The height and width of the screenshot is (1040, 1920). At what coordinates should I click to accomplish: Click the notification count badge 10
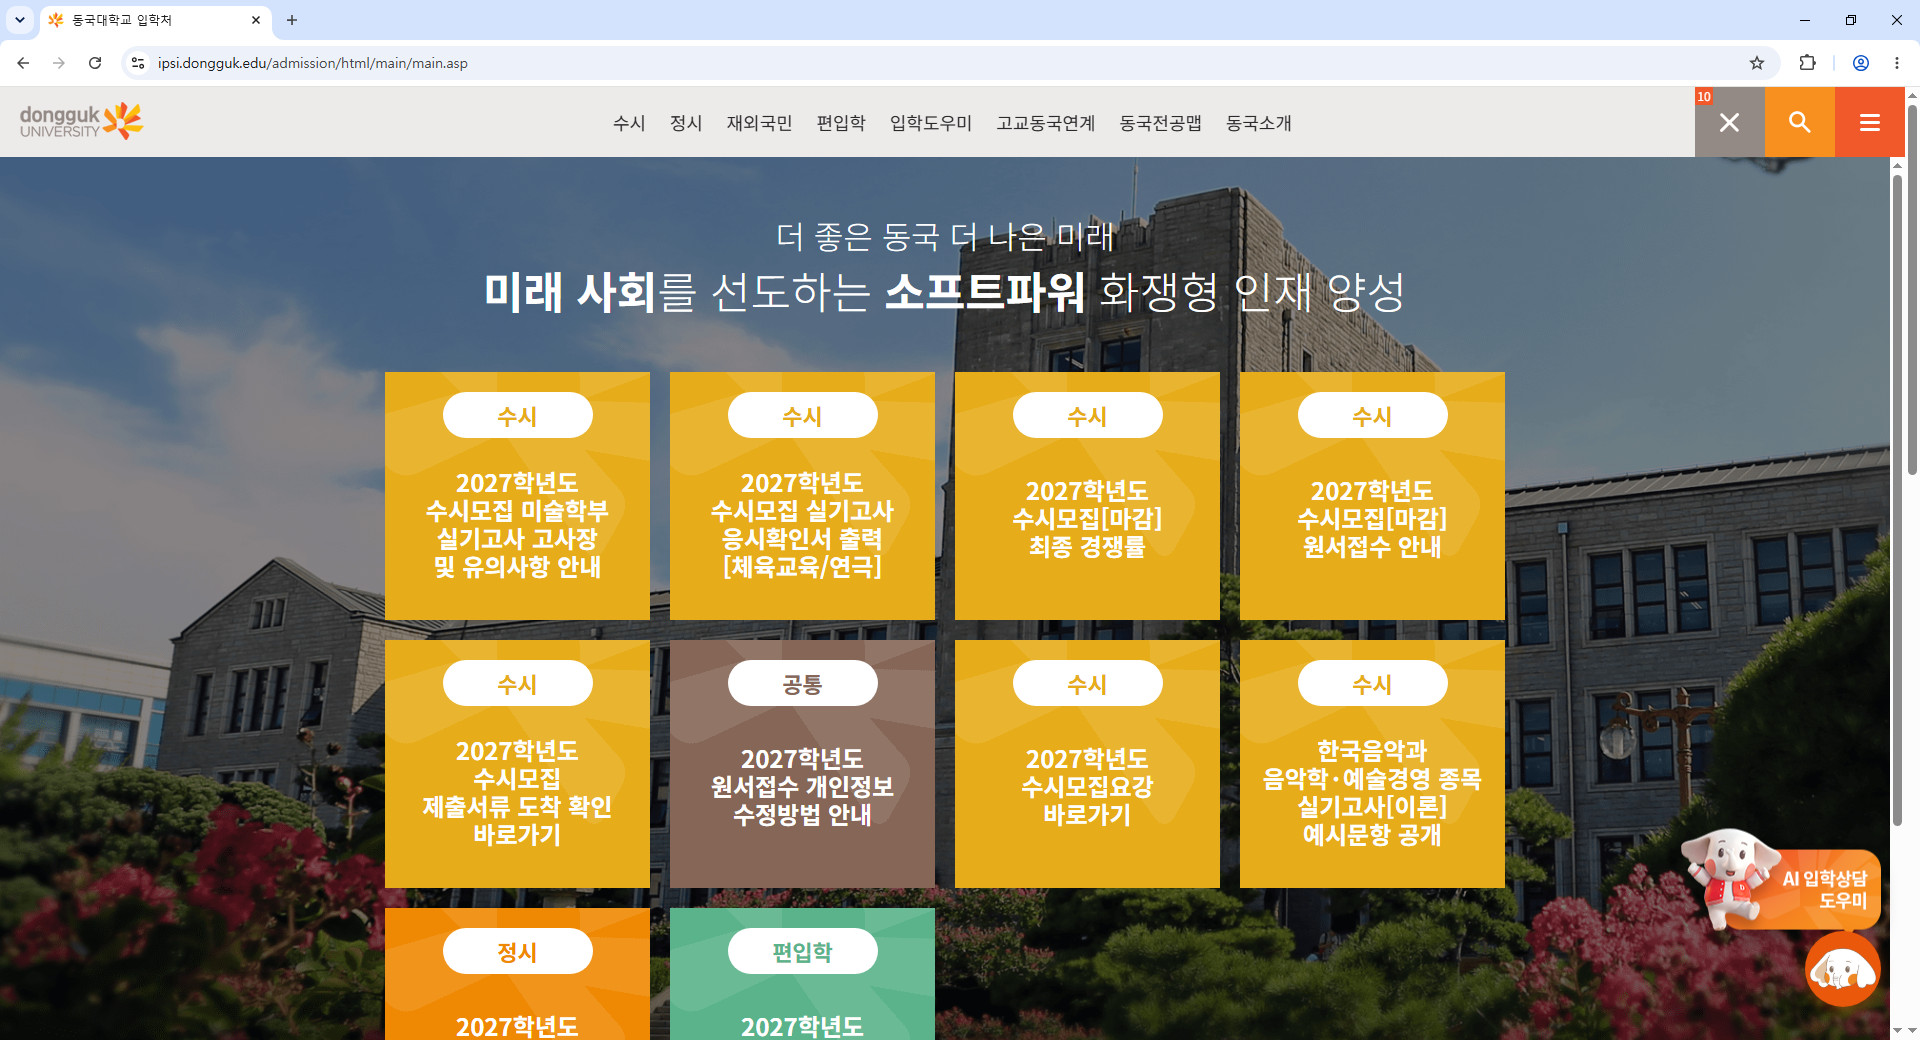tap(1704, 97)
